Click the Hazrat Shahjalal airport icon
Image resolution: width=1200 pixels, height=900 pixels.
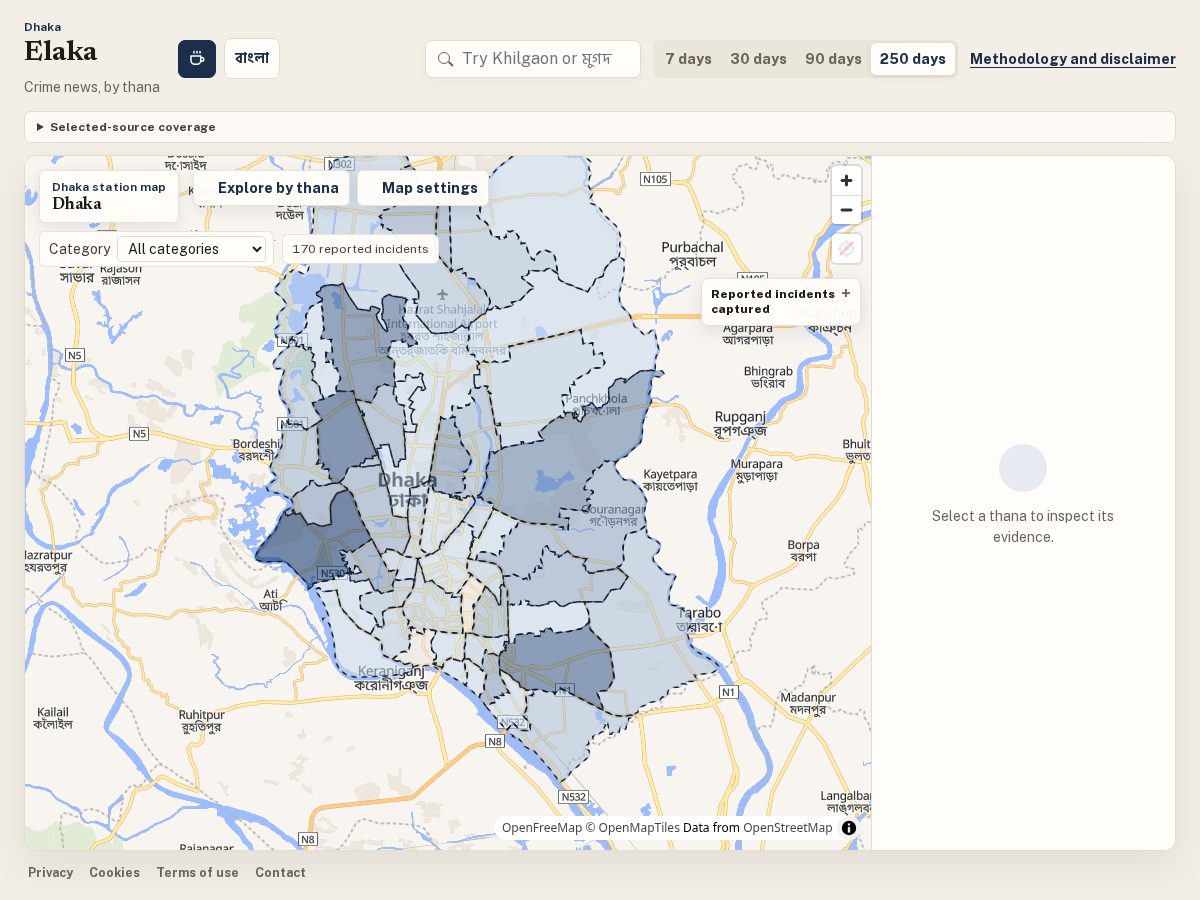tap(442, 294)
